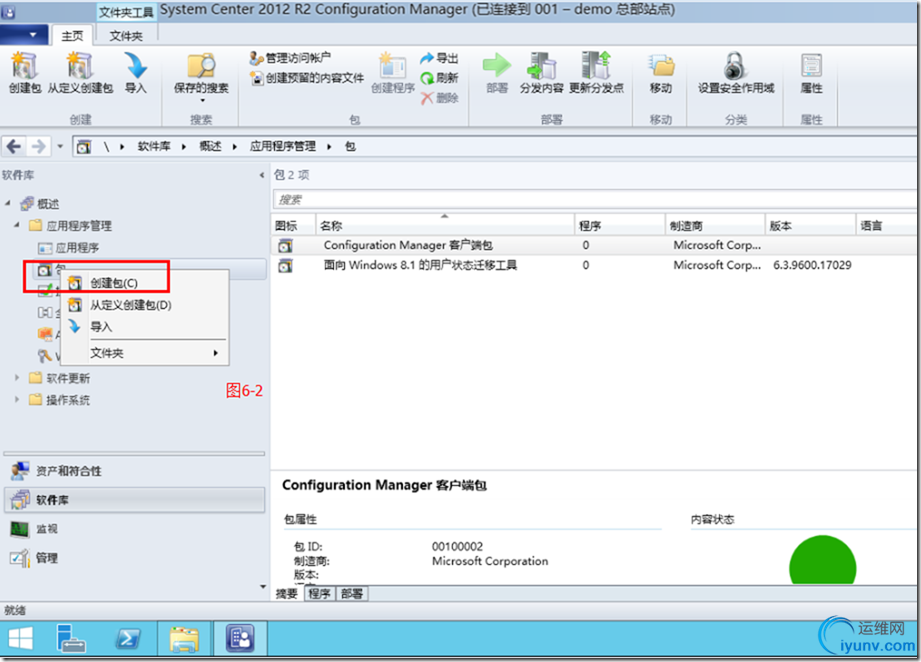Image resolution: width=921 pixels, height=662 pixels.
Task: Open the 资产和符合性 workspace
Action: tap(134, 471)
